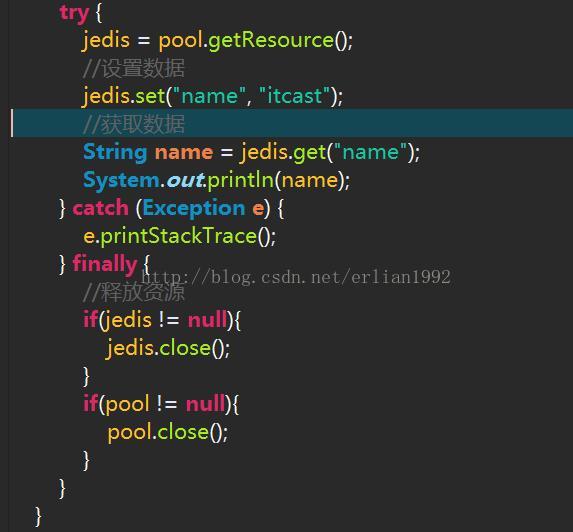The width and height of the screenshot is (573, 532).
Task: Click the variable 'name' after String
Action: tap(184, 152)
